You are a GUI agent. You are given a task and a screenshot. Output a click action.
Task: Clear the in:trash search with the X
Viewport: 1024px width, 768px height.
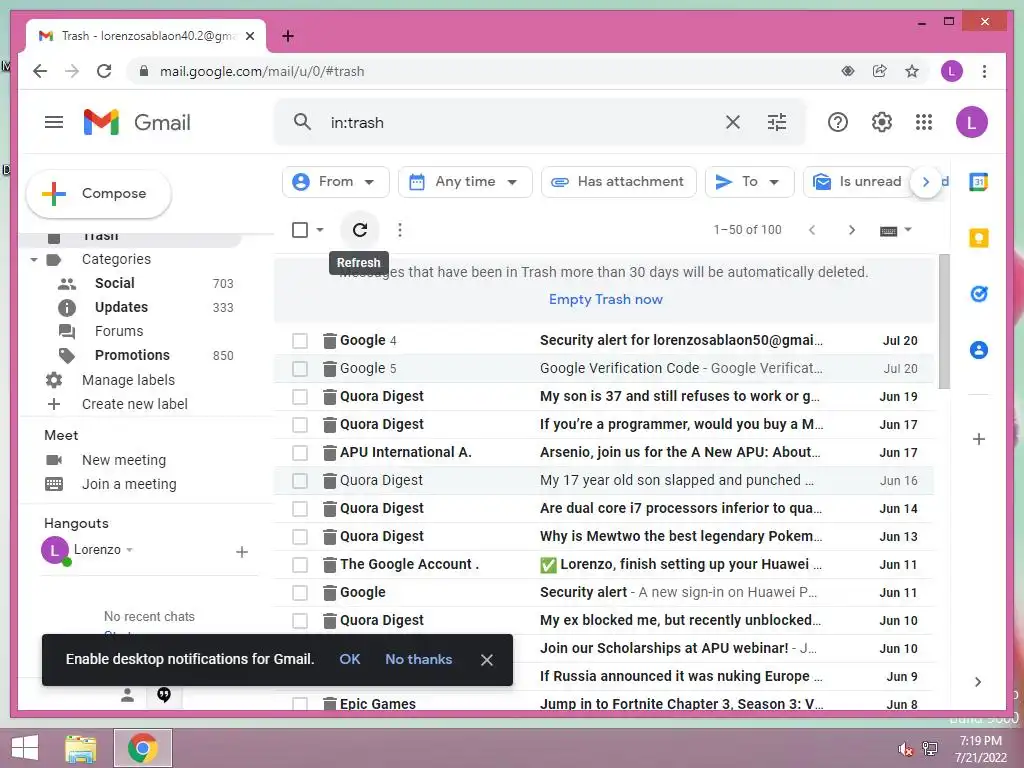coord(733,122)
